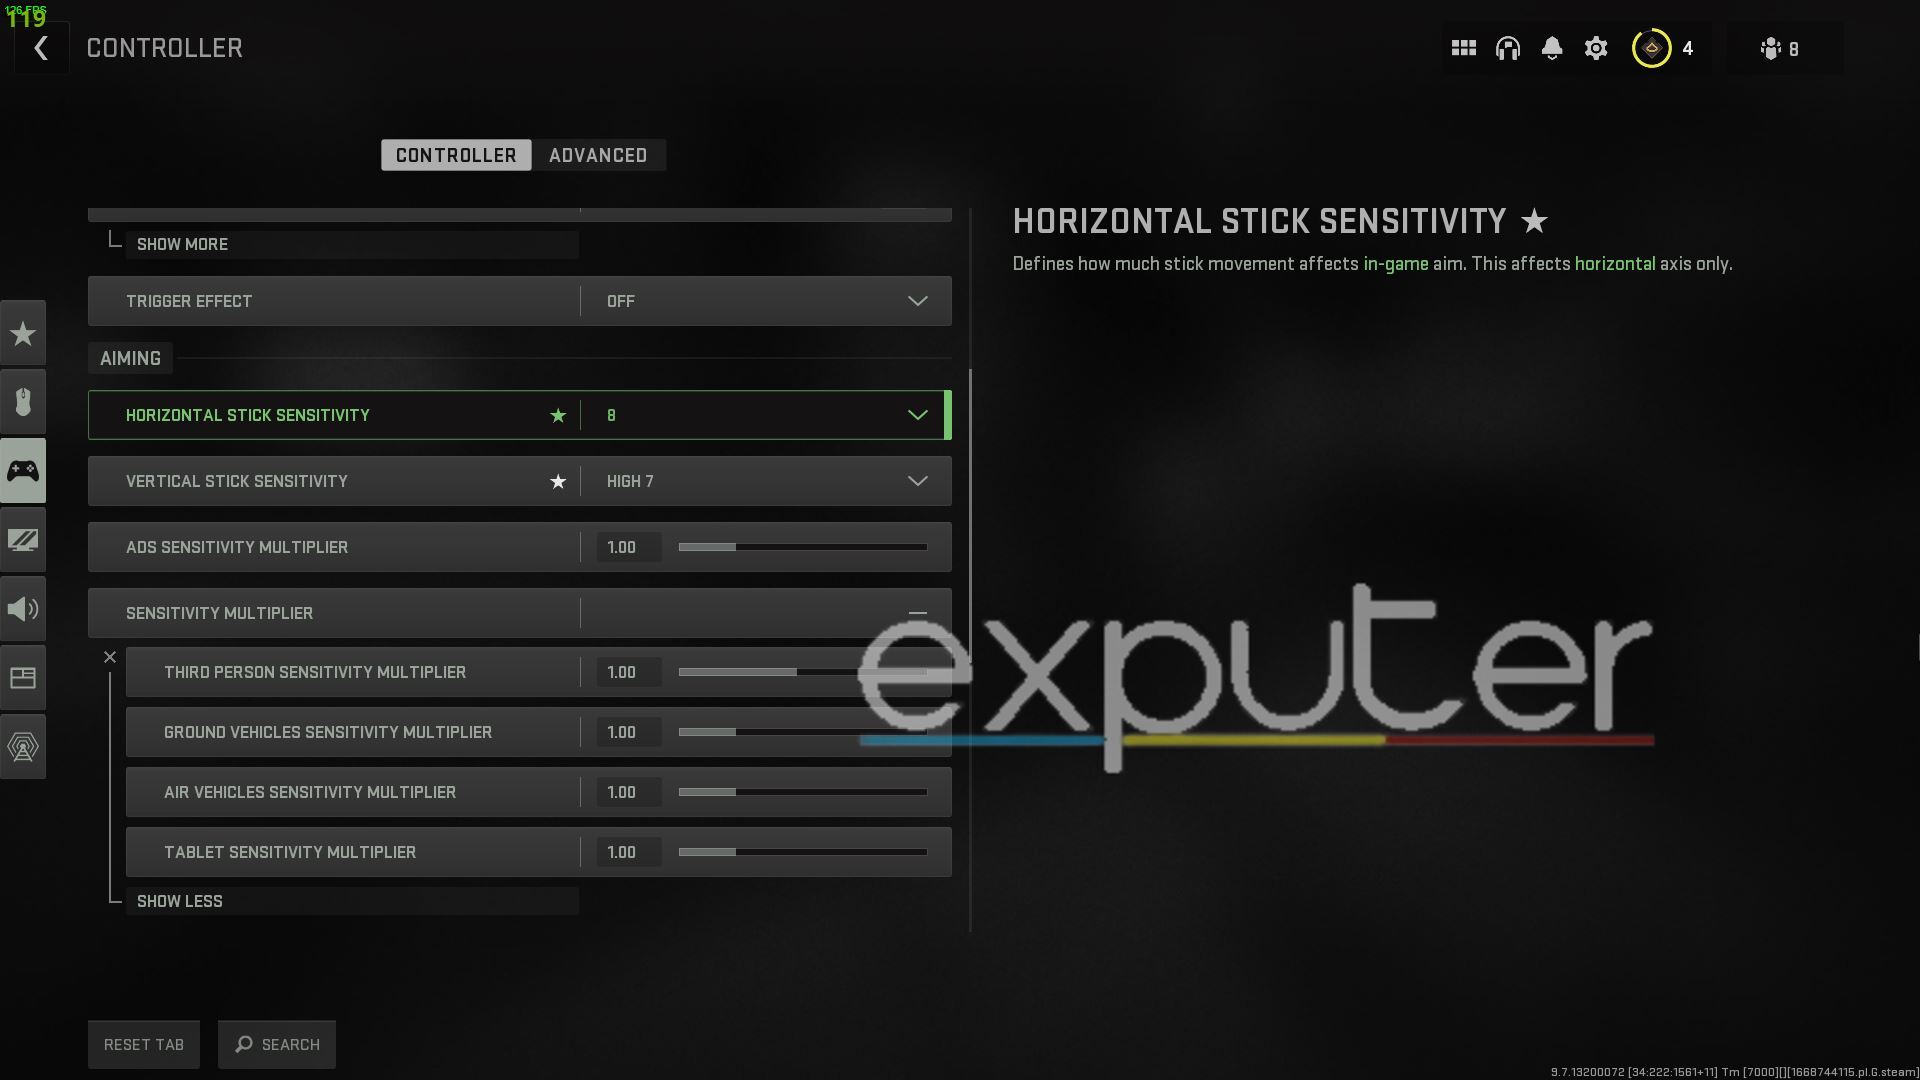This screenshot has width=1920, height=1080.
Task: Click the settings gear icon top bar
Action: (1597, 47)
